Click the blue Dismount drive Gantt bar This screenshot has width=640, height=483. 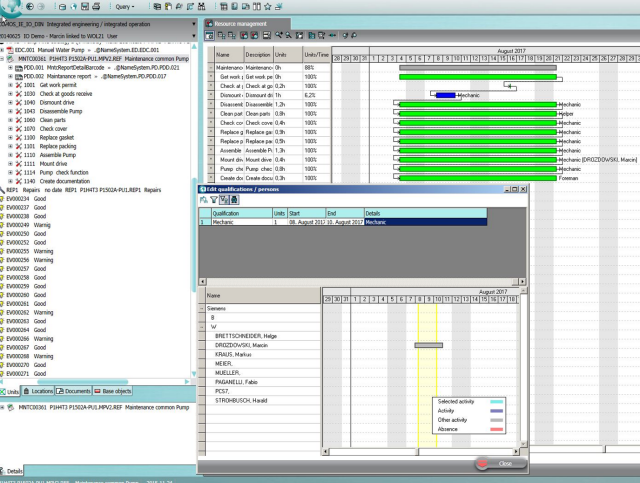pos(446,95)
